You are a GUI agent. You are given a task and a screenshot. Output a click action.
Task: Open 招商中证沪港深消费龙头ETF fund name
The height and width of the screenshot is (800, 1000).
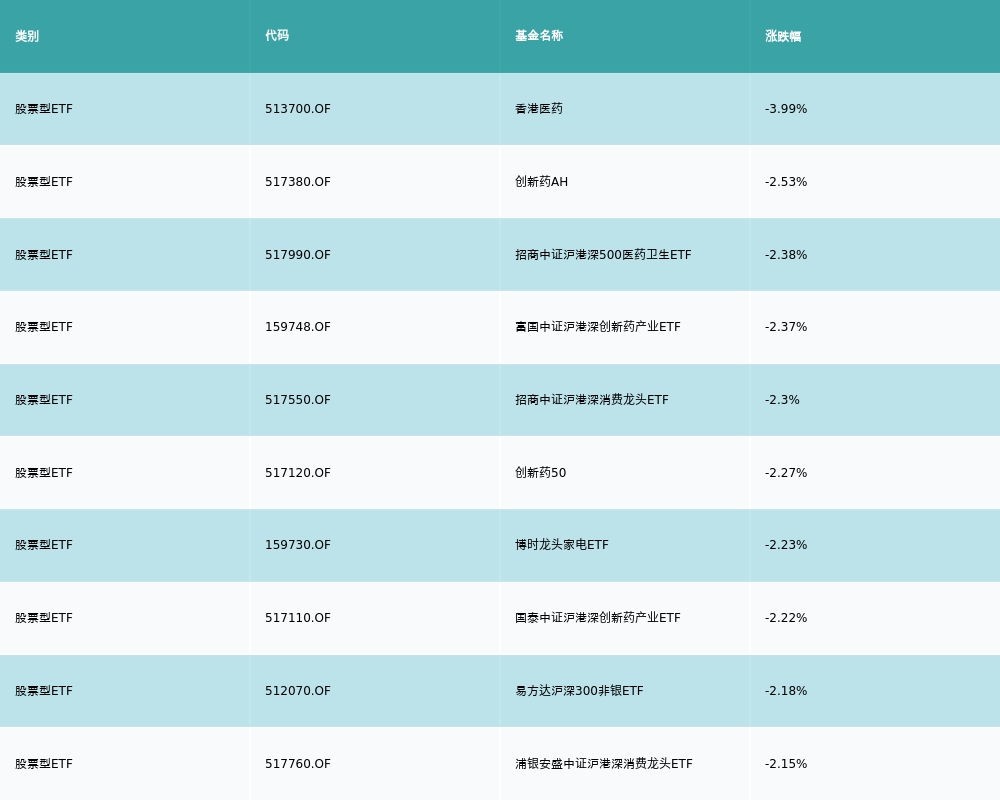pyautogui.click(x=591, y=400)
